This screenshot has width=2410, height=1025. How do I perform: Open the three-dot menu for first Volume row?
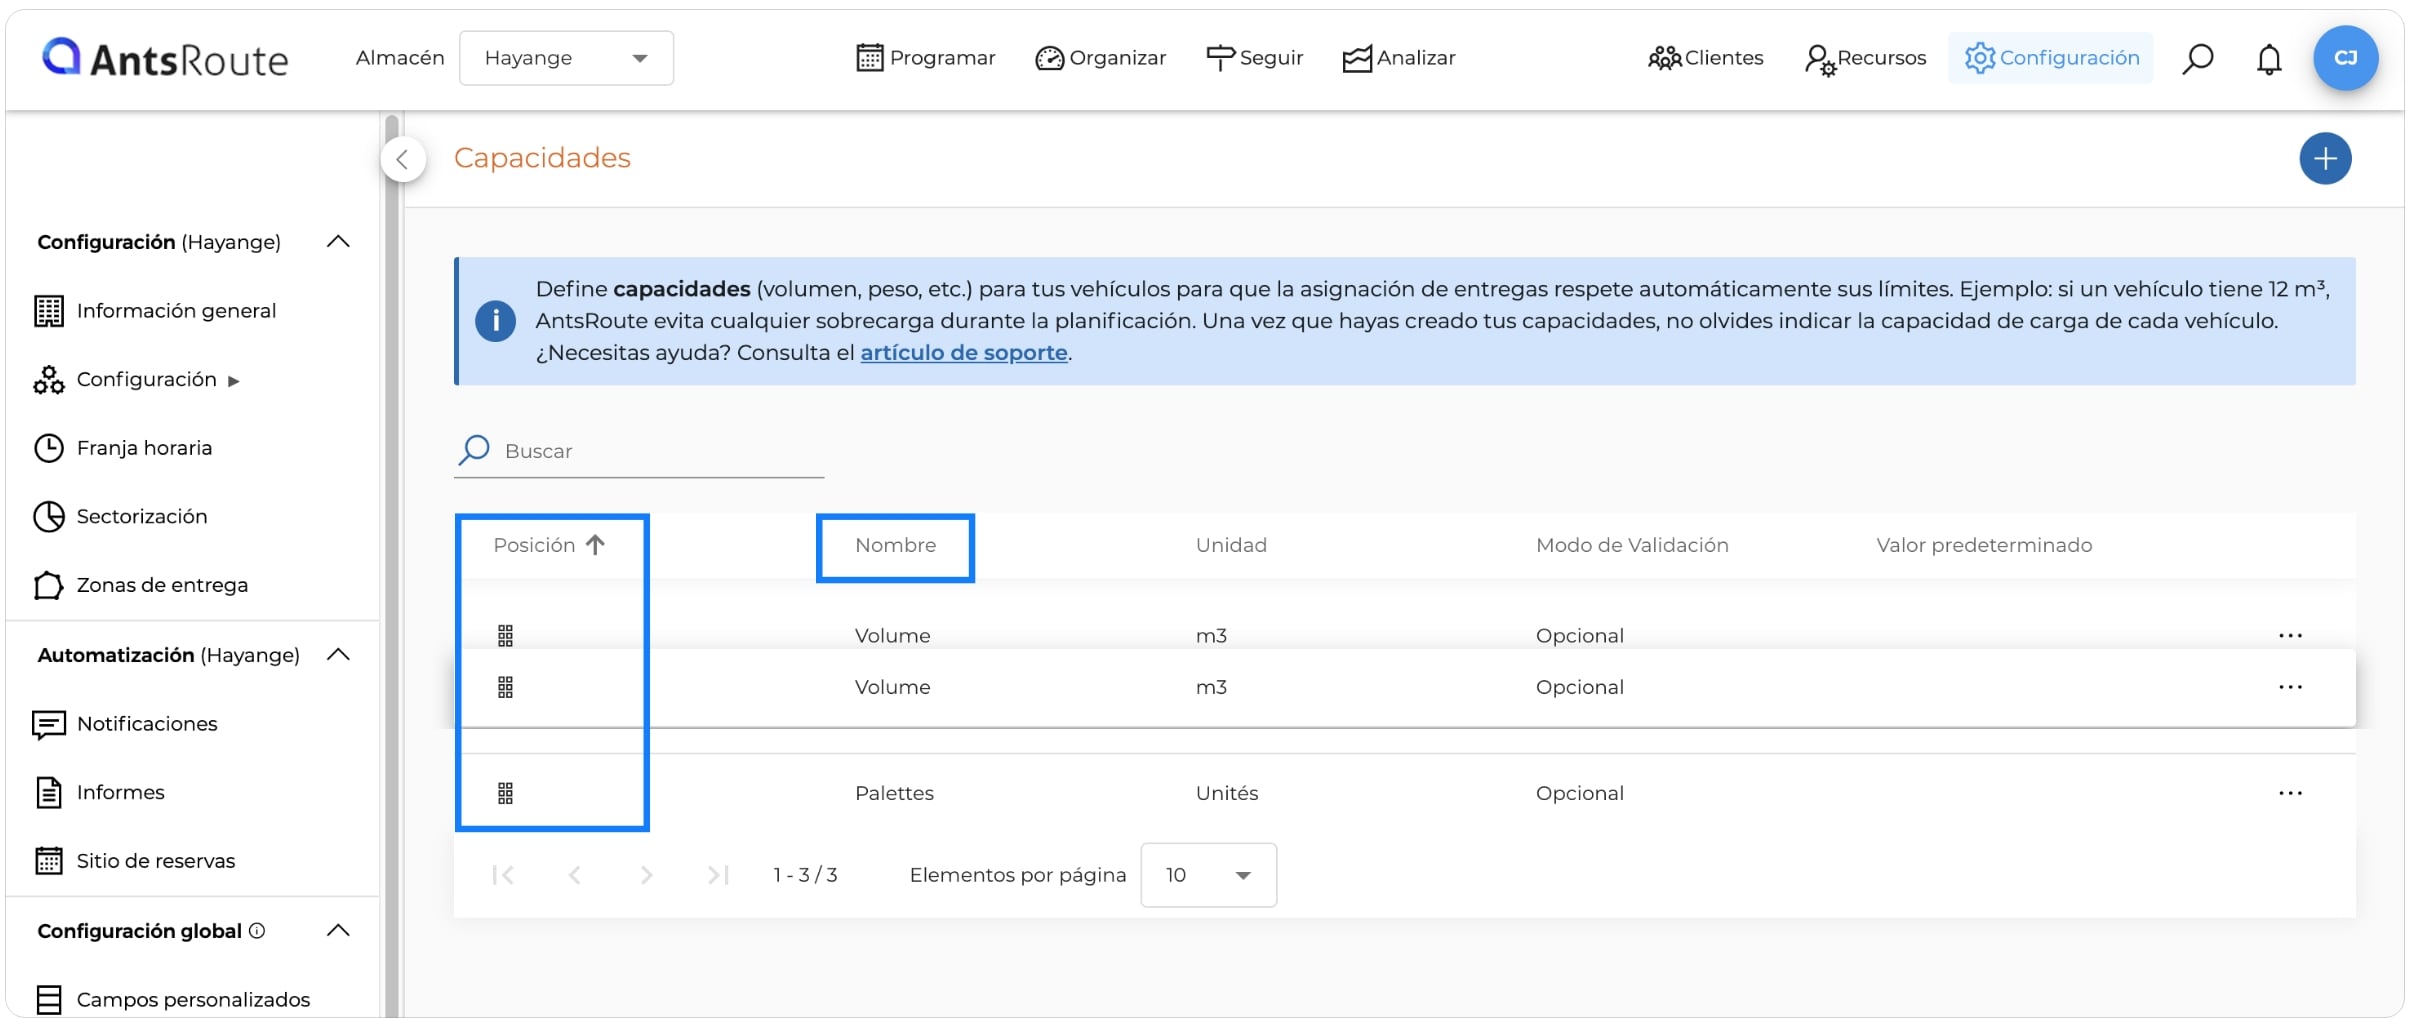pyautogui.click(x=2290, y=636)
